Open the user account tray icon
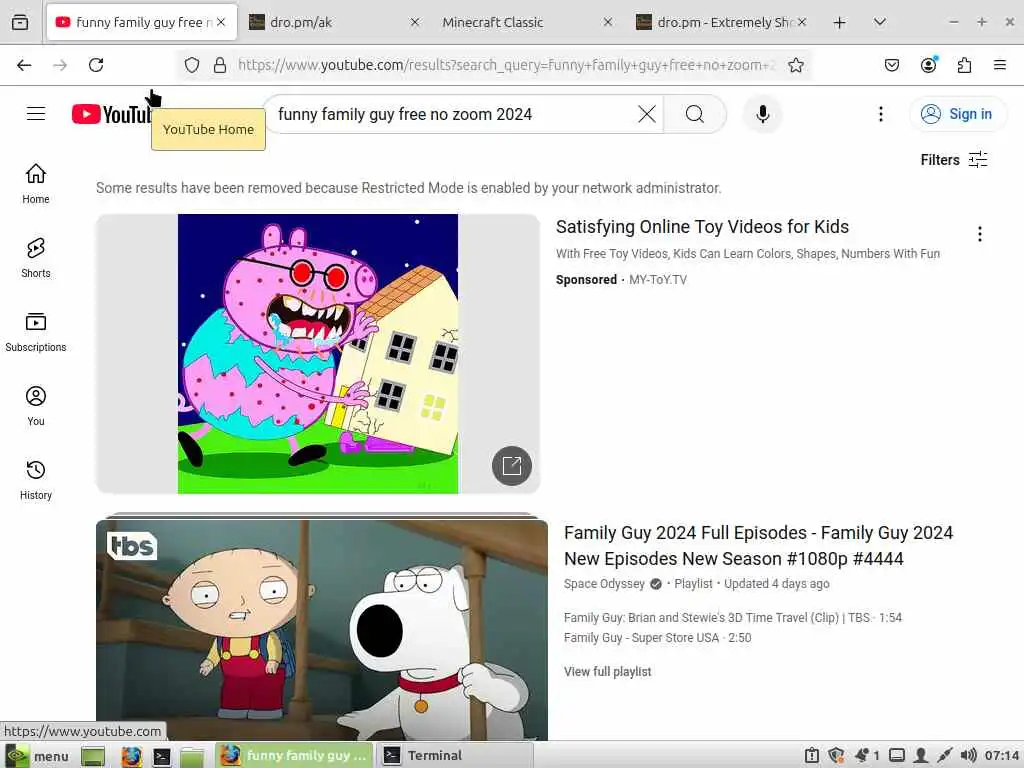 921,756
